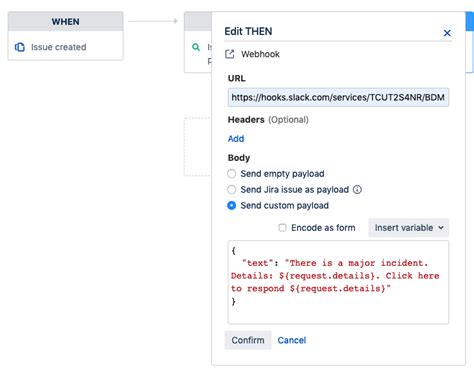Focus the webhook URL input field
The height and width of the screenshot is (372, 474).
(338, 97)
